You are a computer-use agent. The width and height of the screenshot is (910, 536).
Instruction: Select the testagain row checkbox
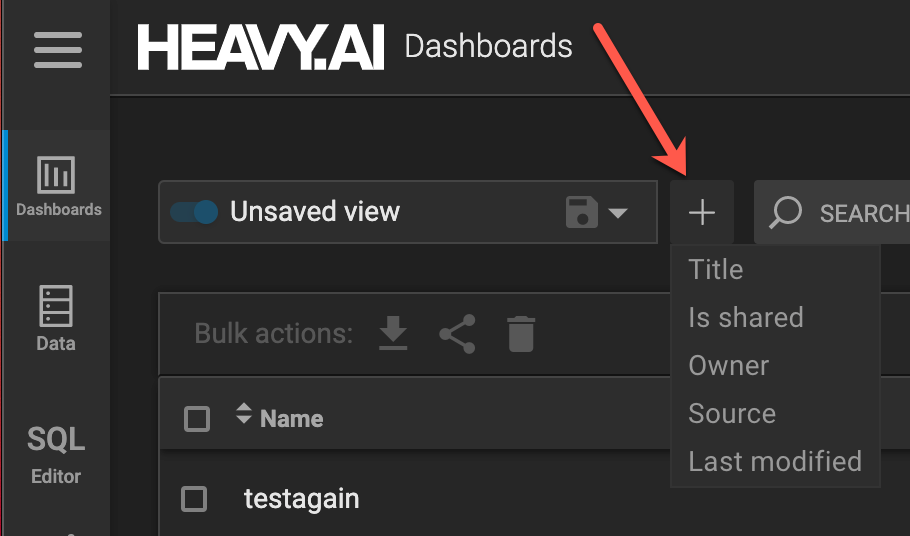pos(194,499)
